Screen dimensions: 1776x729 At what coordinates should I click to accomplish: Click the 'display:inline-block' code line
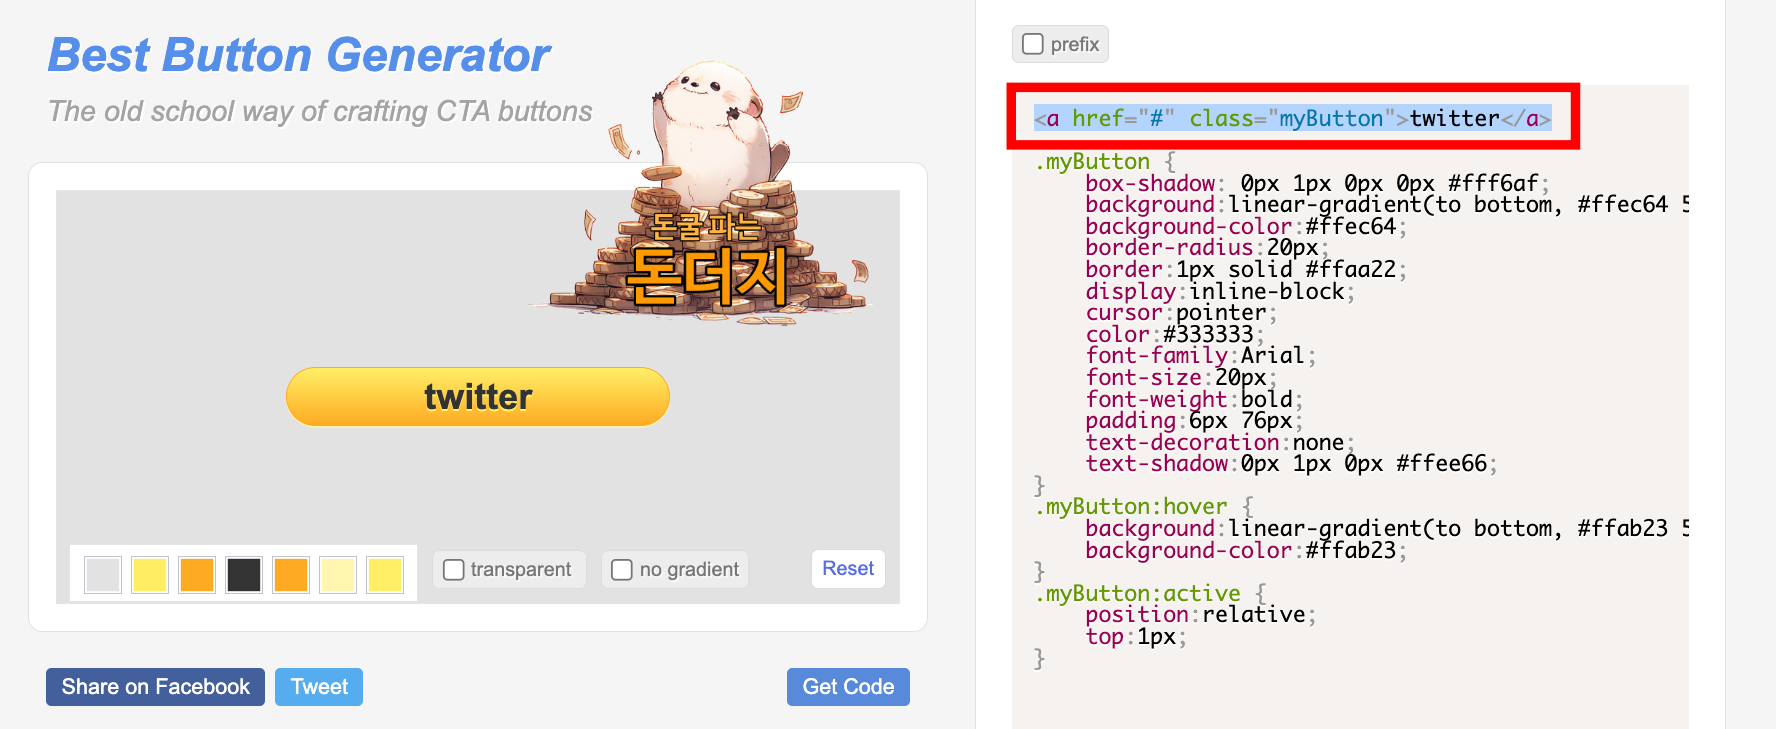[1220, 291]
